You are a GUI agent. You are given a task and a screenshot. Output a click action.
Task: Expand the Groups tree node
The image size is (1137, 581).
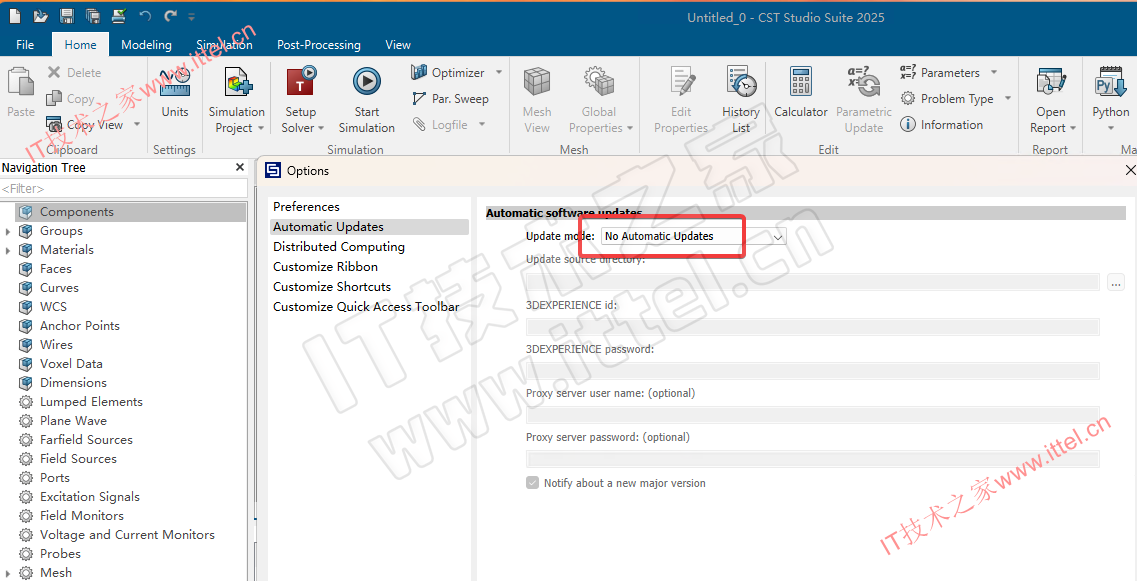(x=8, y=231)
